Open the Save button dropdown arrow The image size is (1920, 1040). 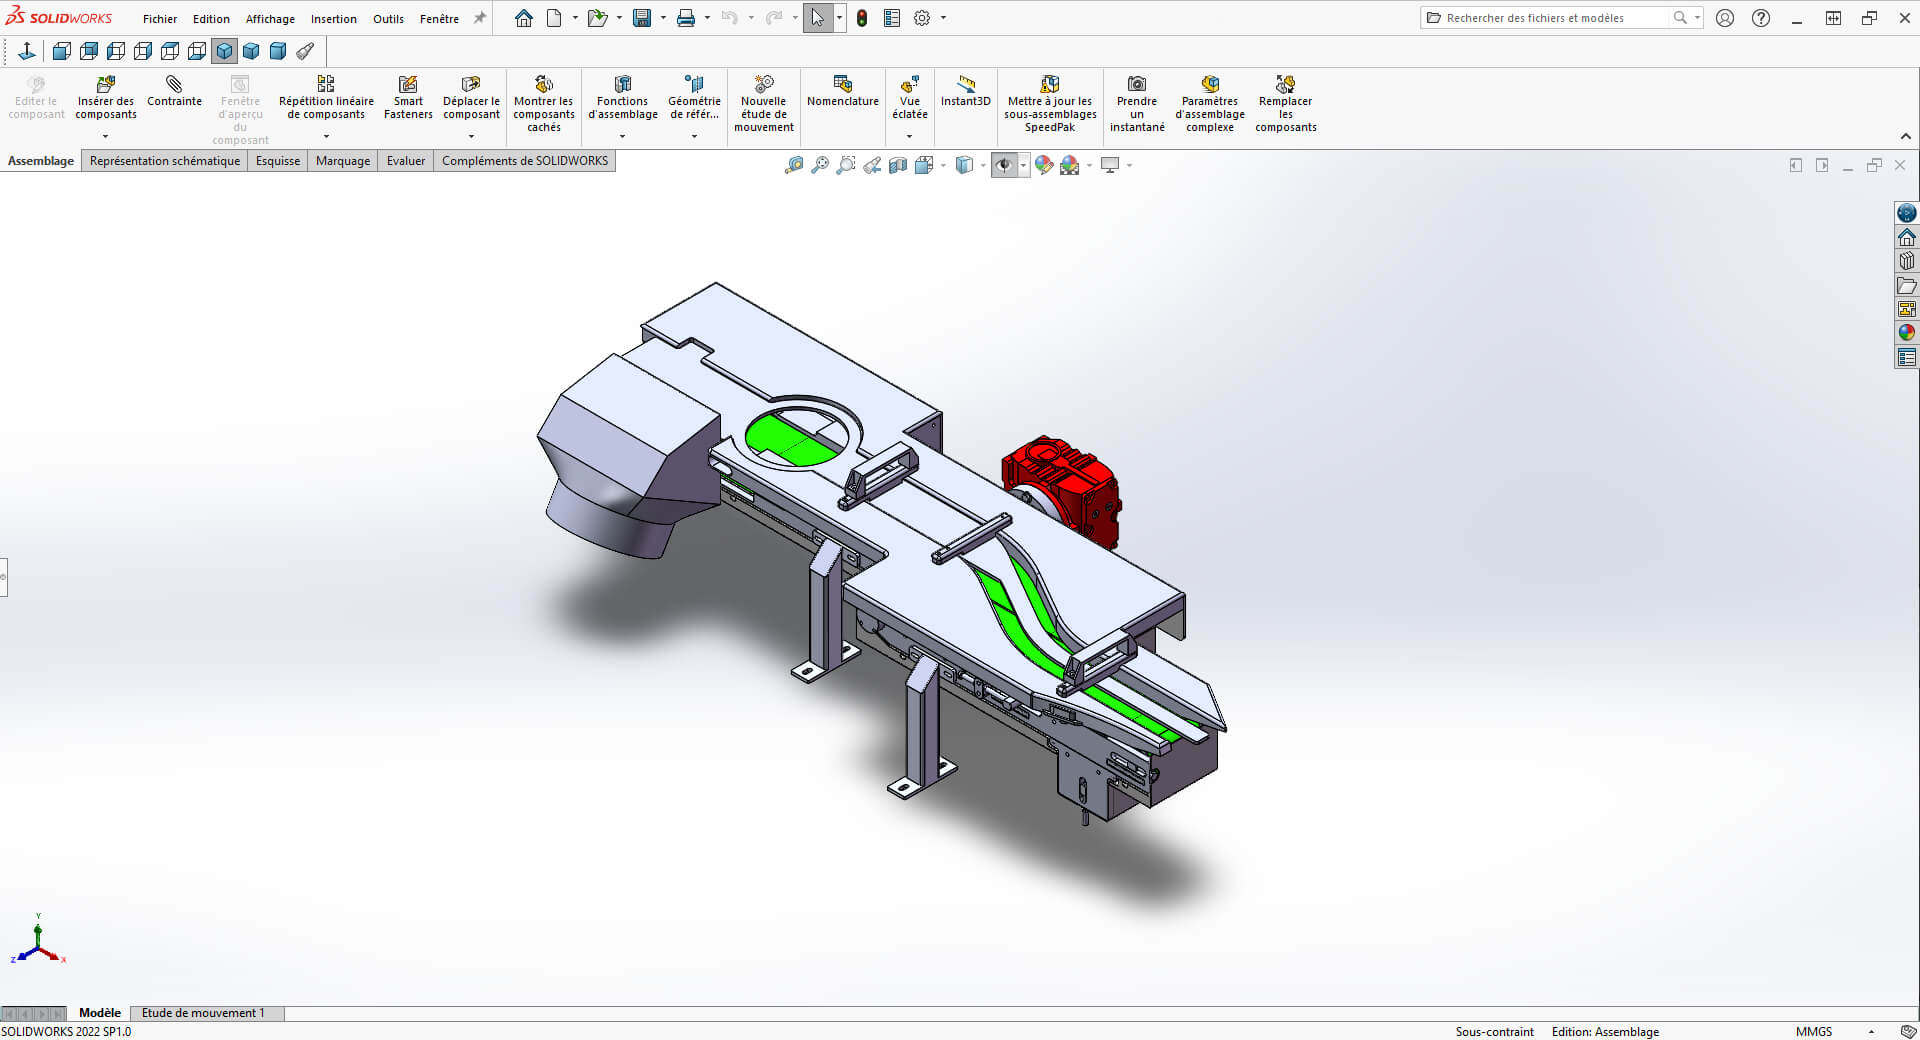663,18
